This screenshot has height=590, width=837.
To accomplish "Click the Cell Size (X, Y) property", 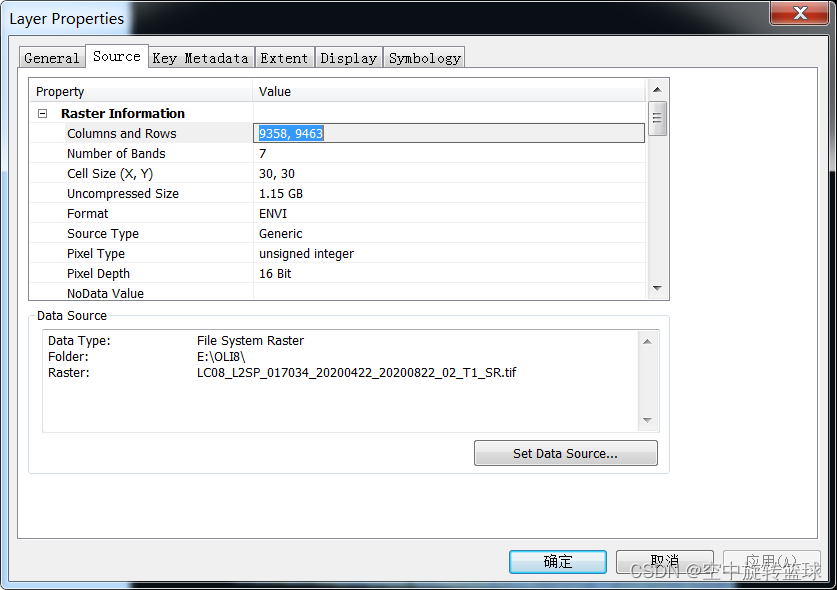I will coord(110,174).
